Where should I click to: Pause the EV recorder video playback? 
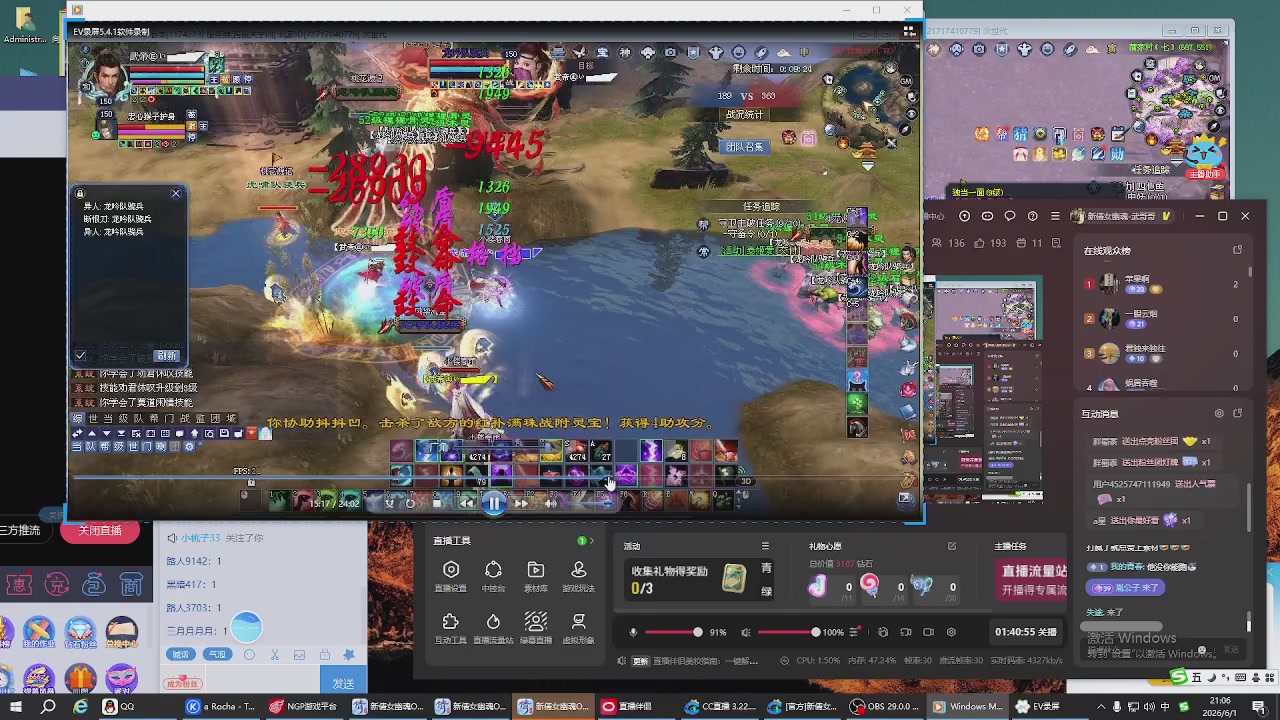494,504
